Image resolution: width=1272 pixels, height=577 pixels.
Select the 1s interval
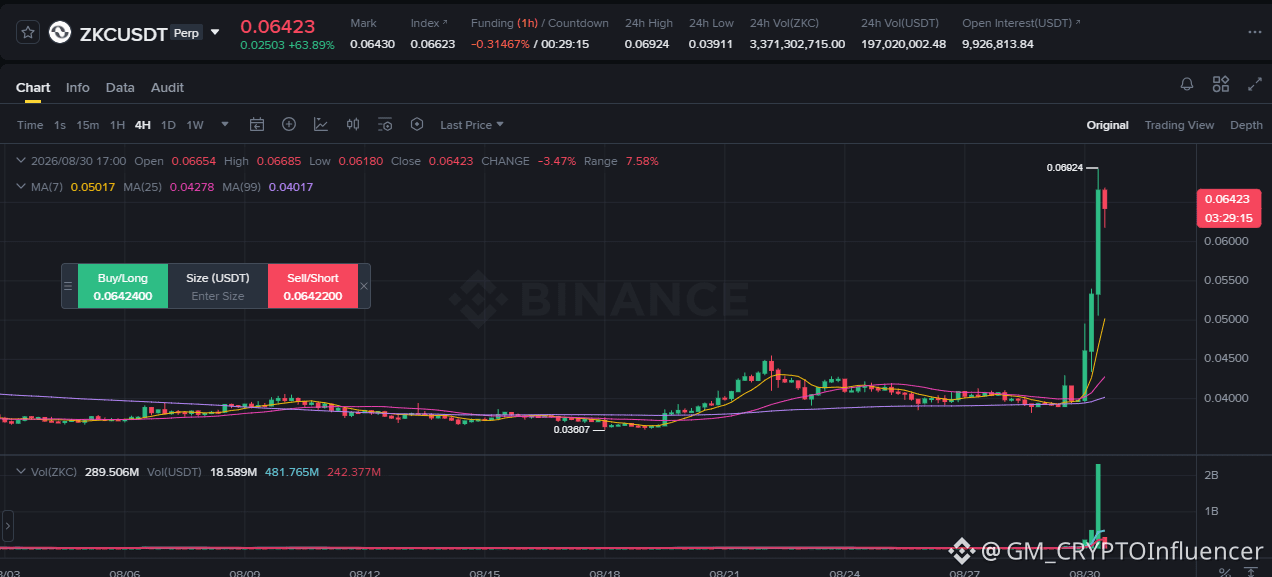(60, 125)
